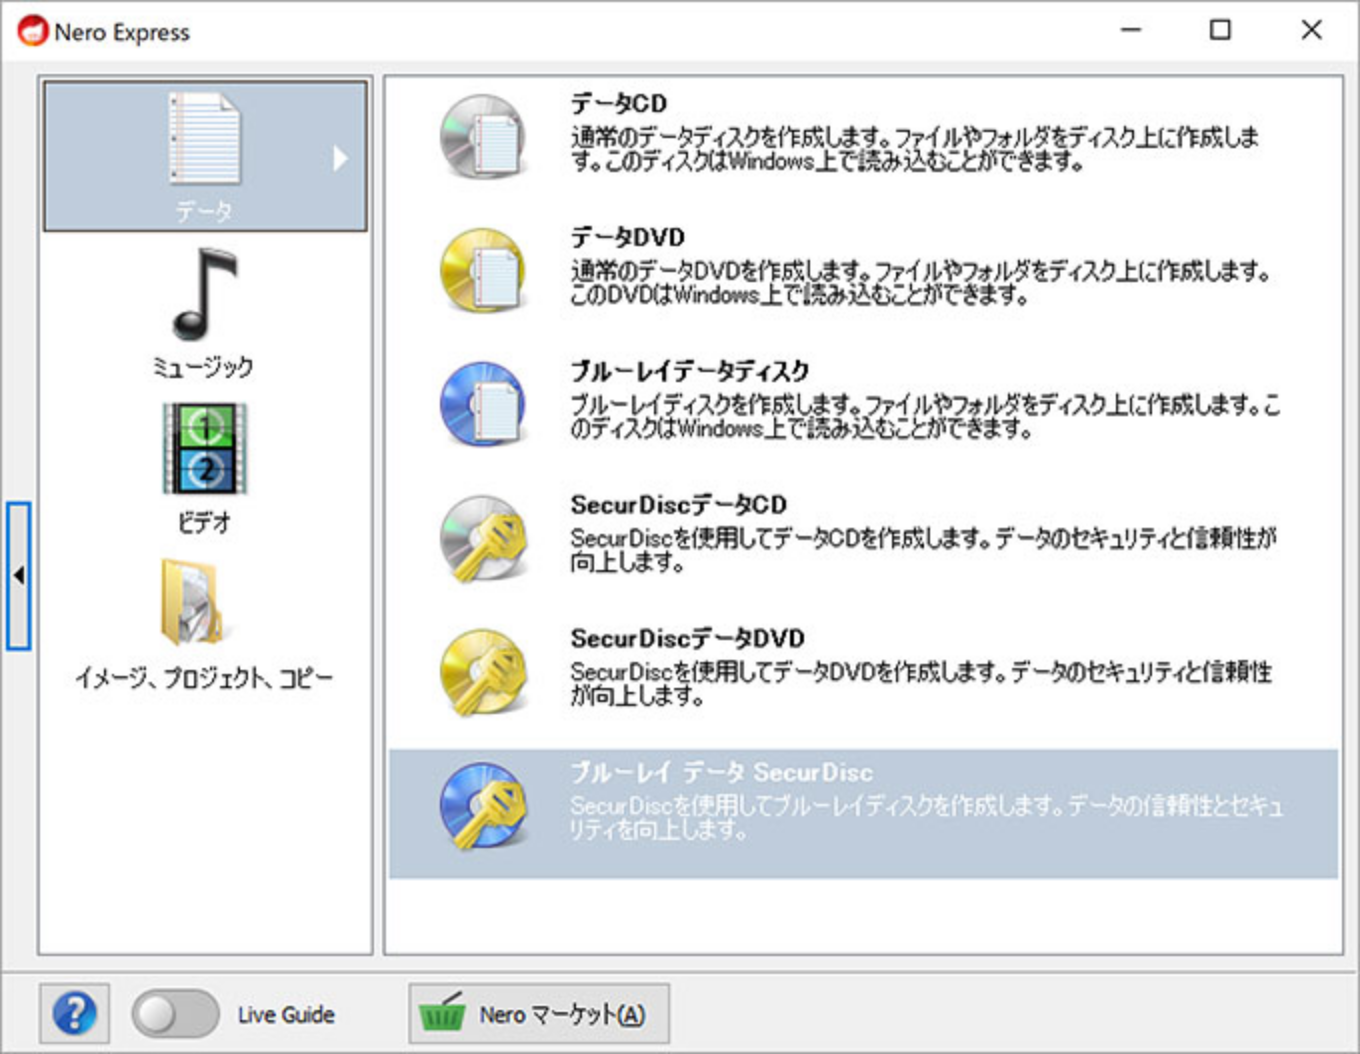
Task: Minimize the Nero Express window
Action: (1131, 30)
